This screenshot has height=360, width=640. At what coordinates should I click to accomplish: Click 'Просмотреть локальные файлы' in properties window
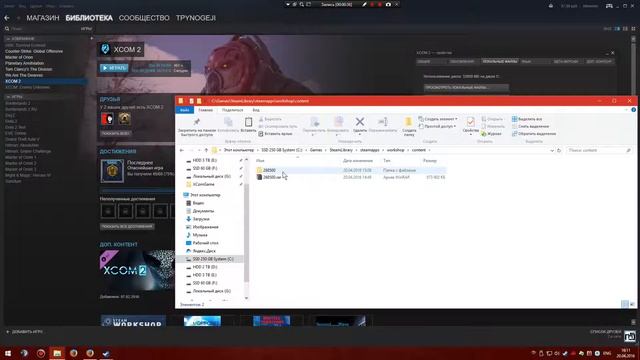pos(466,87)
